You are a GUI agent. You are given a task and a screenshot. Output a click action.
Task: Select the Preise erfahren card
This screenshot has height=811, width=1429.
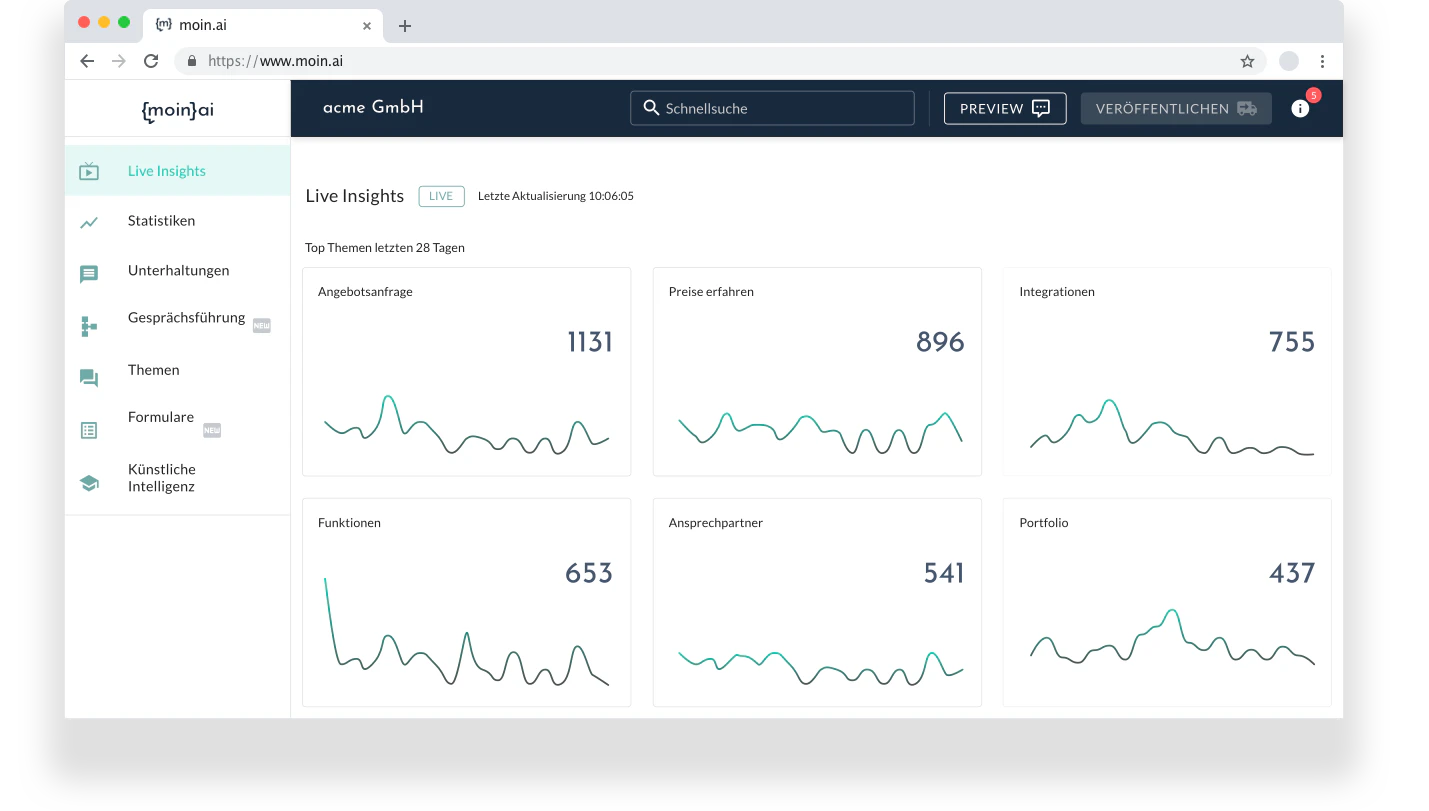point(816,371)
